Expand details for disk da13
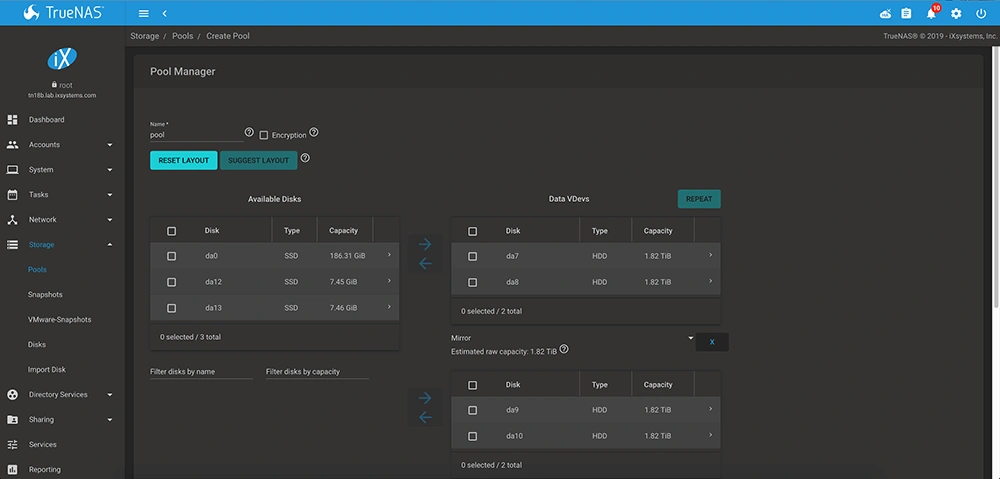 tap(388, 308)
